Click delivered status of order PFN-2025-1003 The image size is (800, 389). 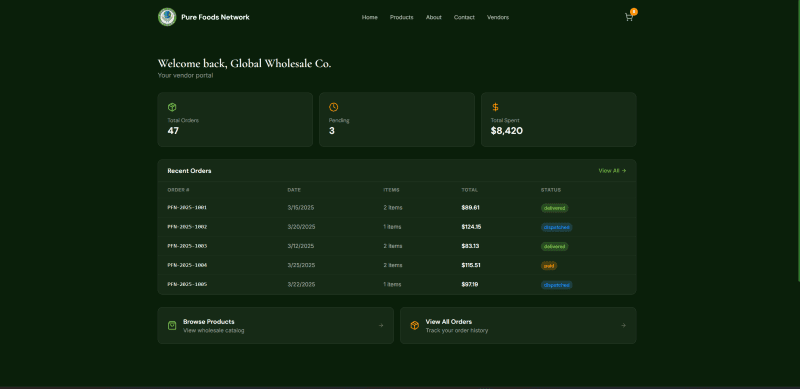pyautogui.click(x=555, y=247)
